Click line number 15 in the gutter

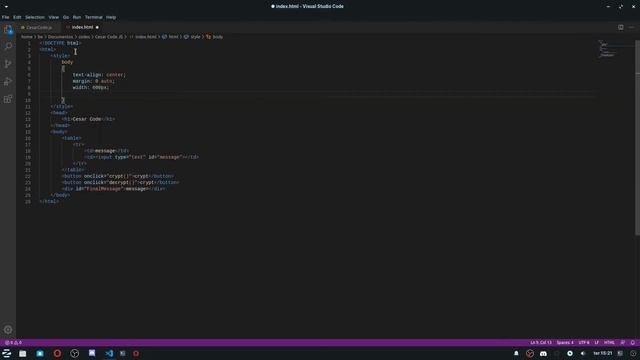coord(28,132)
